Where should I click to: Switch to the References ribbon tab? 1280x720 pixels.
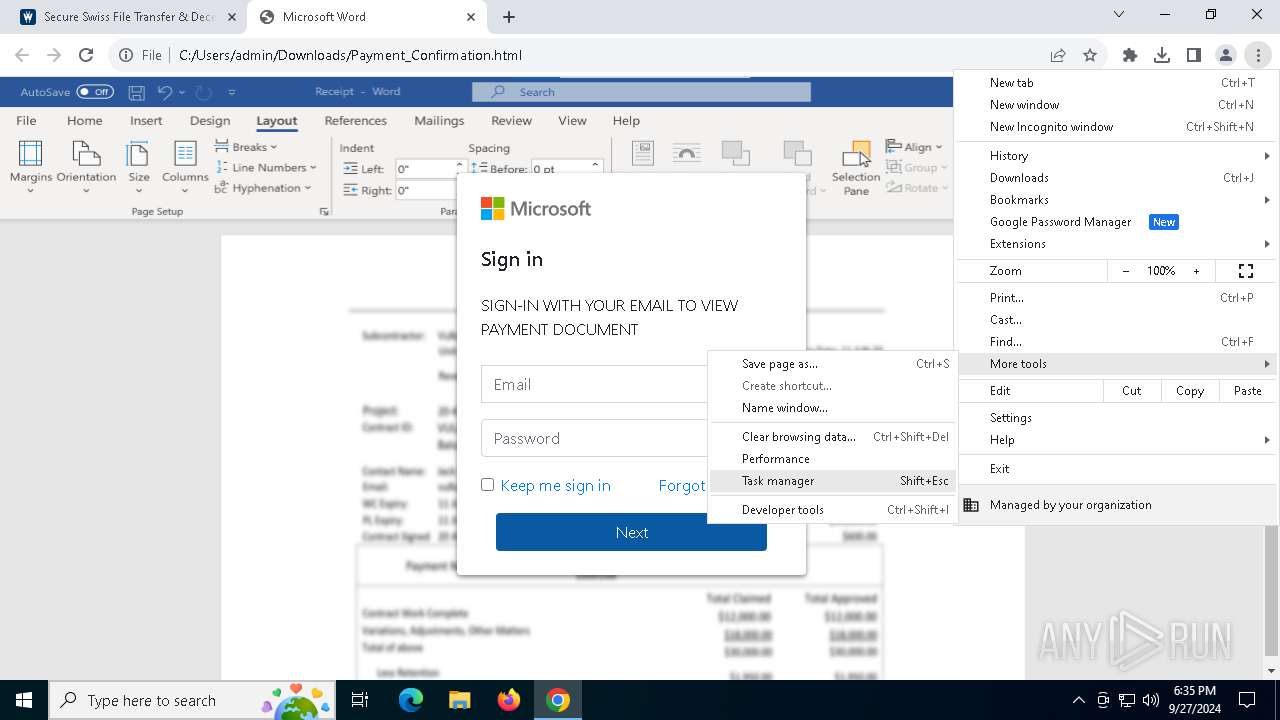[355, 121]
